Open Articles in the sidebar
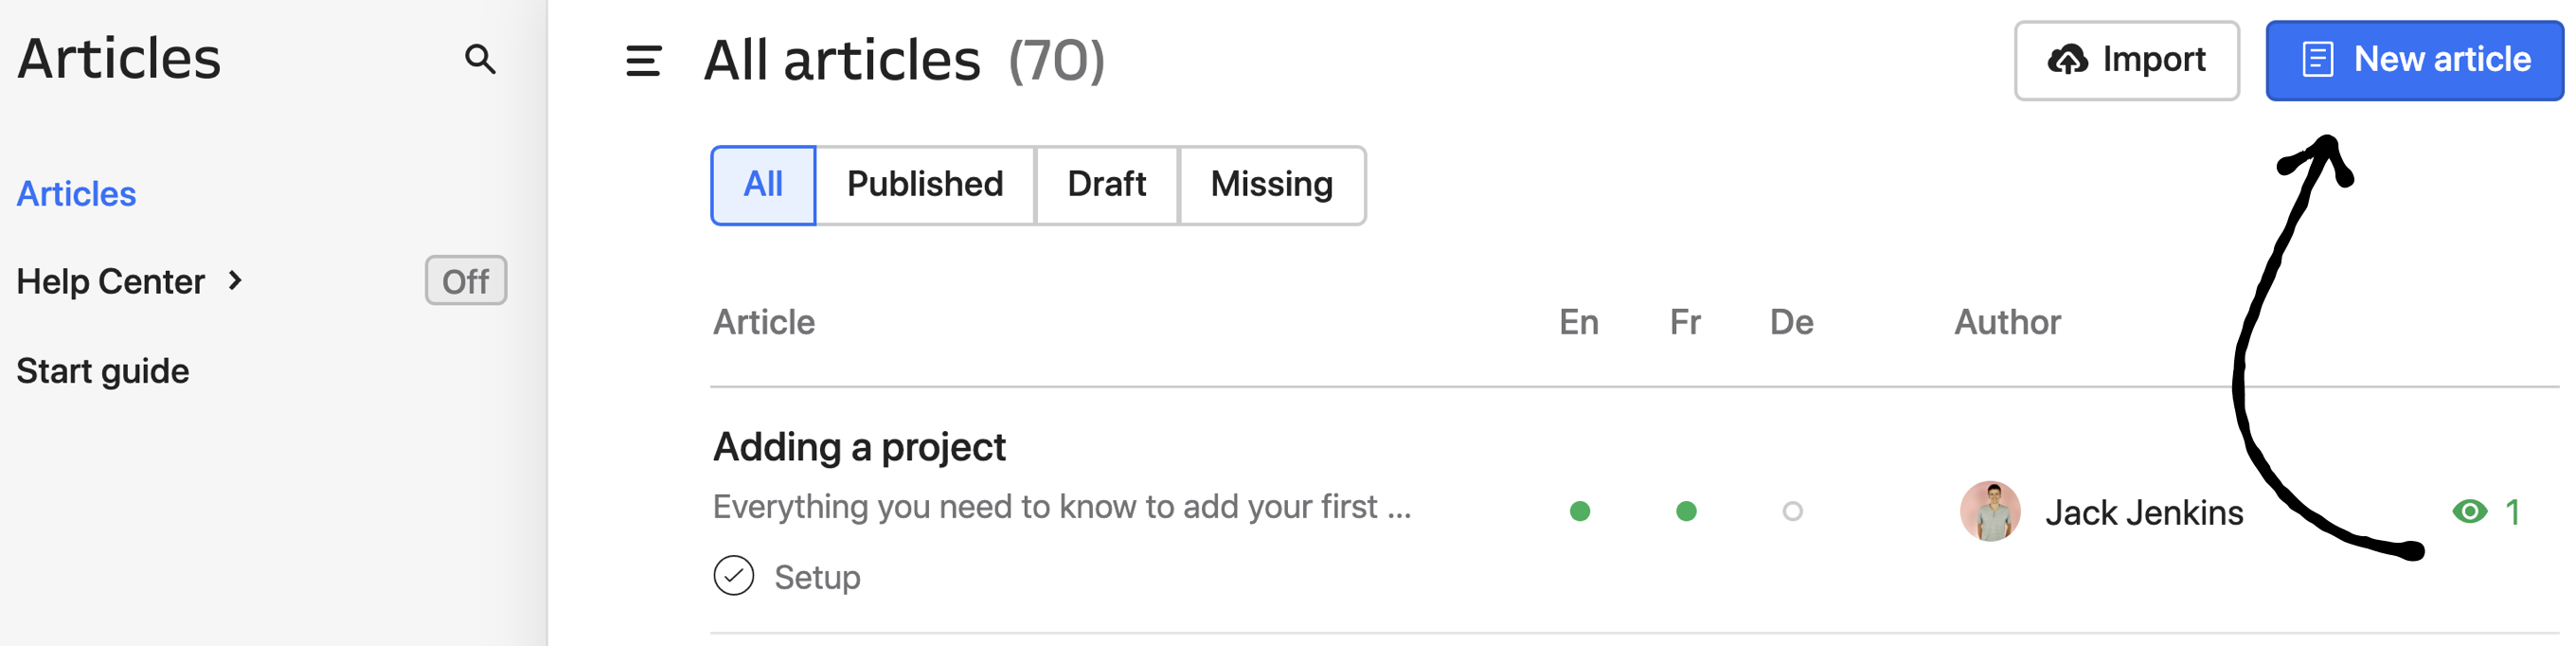2576x646 pixels. point(76,194)
